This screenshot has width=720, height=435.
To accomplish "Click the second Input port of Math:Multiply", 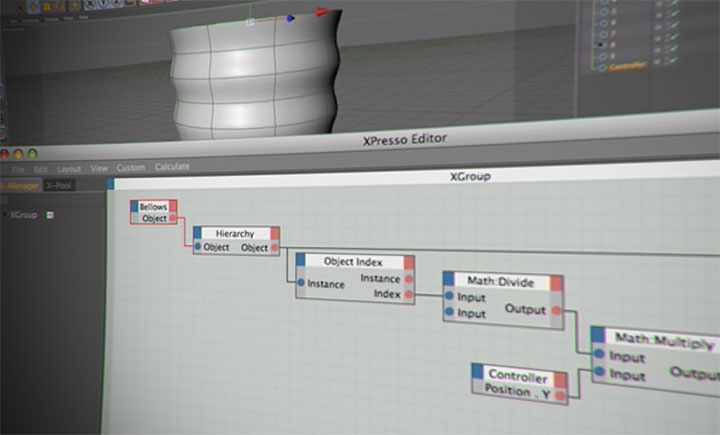I will tap(599, 371).
